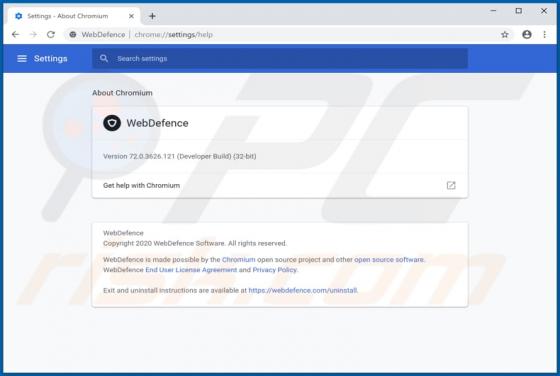Click the magnifier icon in search settings
Image resolution: width=560 pixels, height=376 pixels.
click(104, 59)
